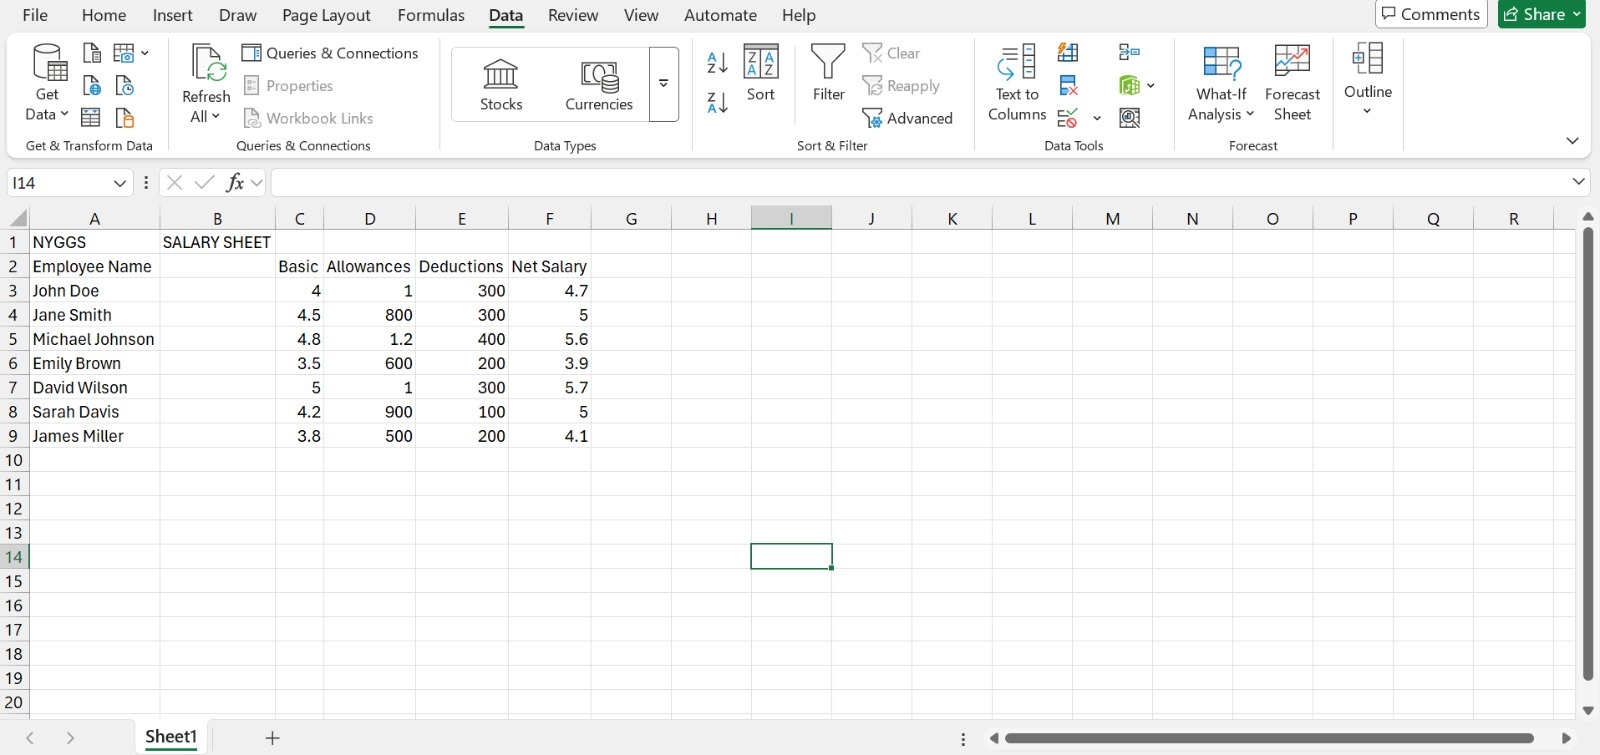Click the horizontal scrollbar thumb

pyautogui.click(x=1269, y=738)
